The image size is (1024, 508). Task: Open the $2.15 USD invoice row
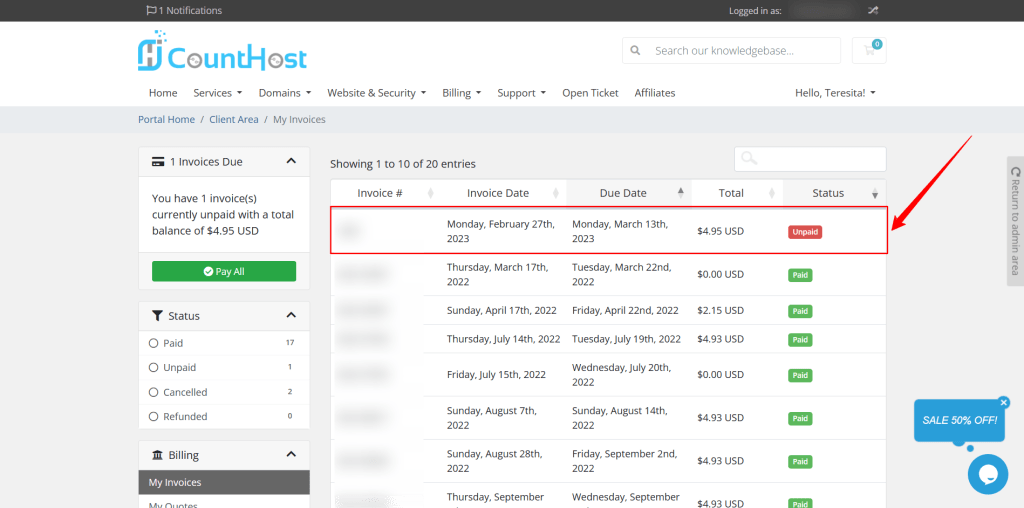(609, 310)
